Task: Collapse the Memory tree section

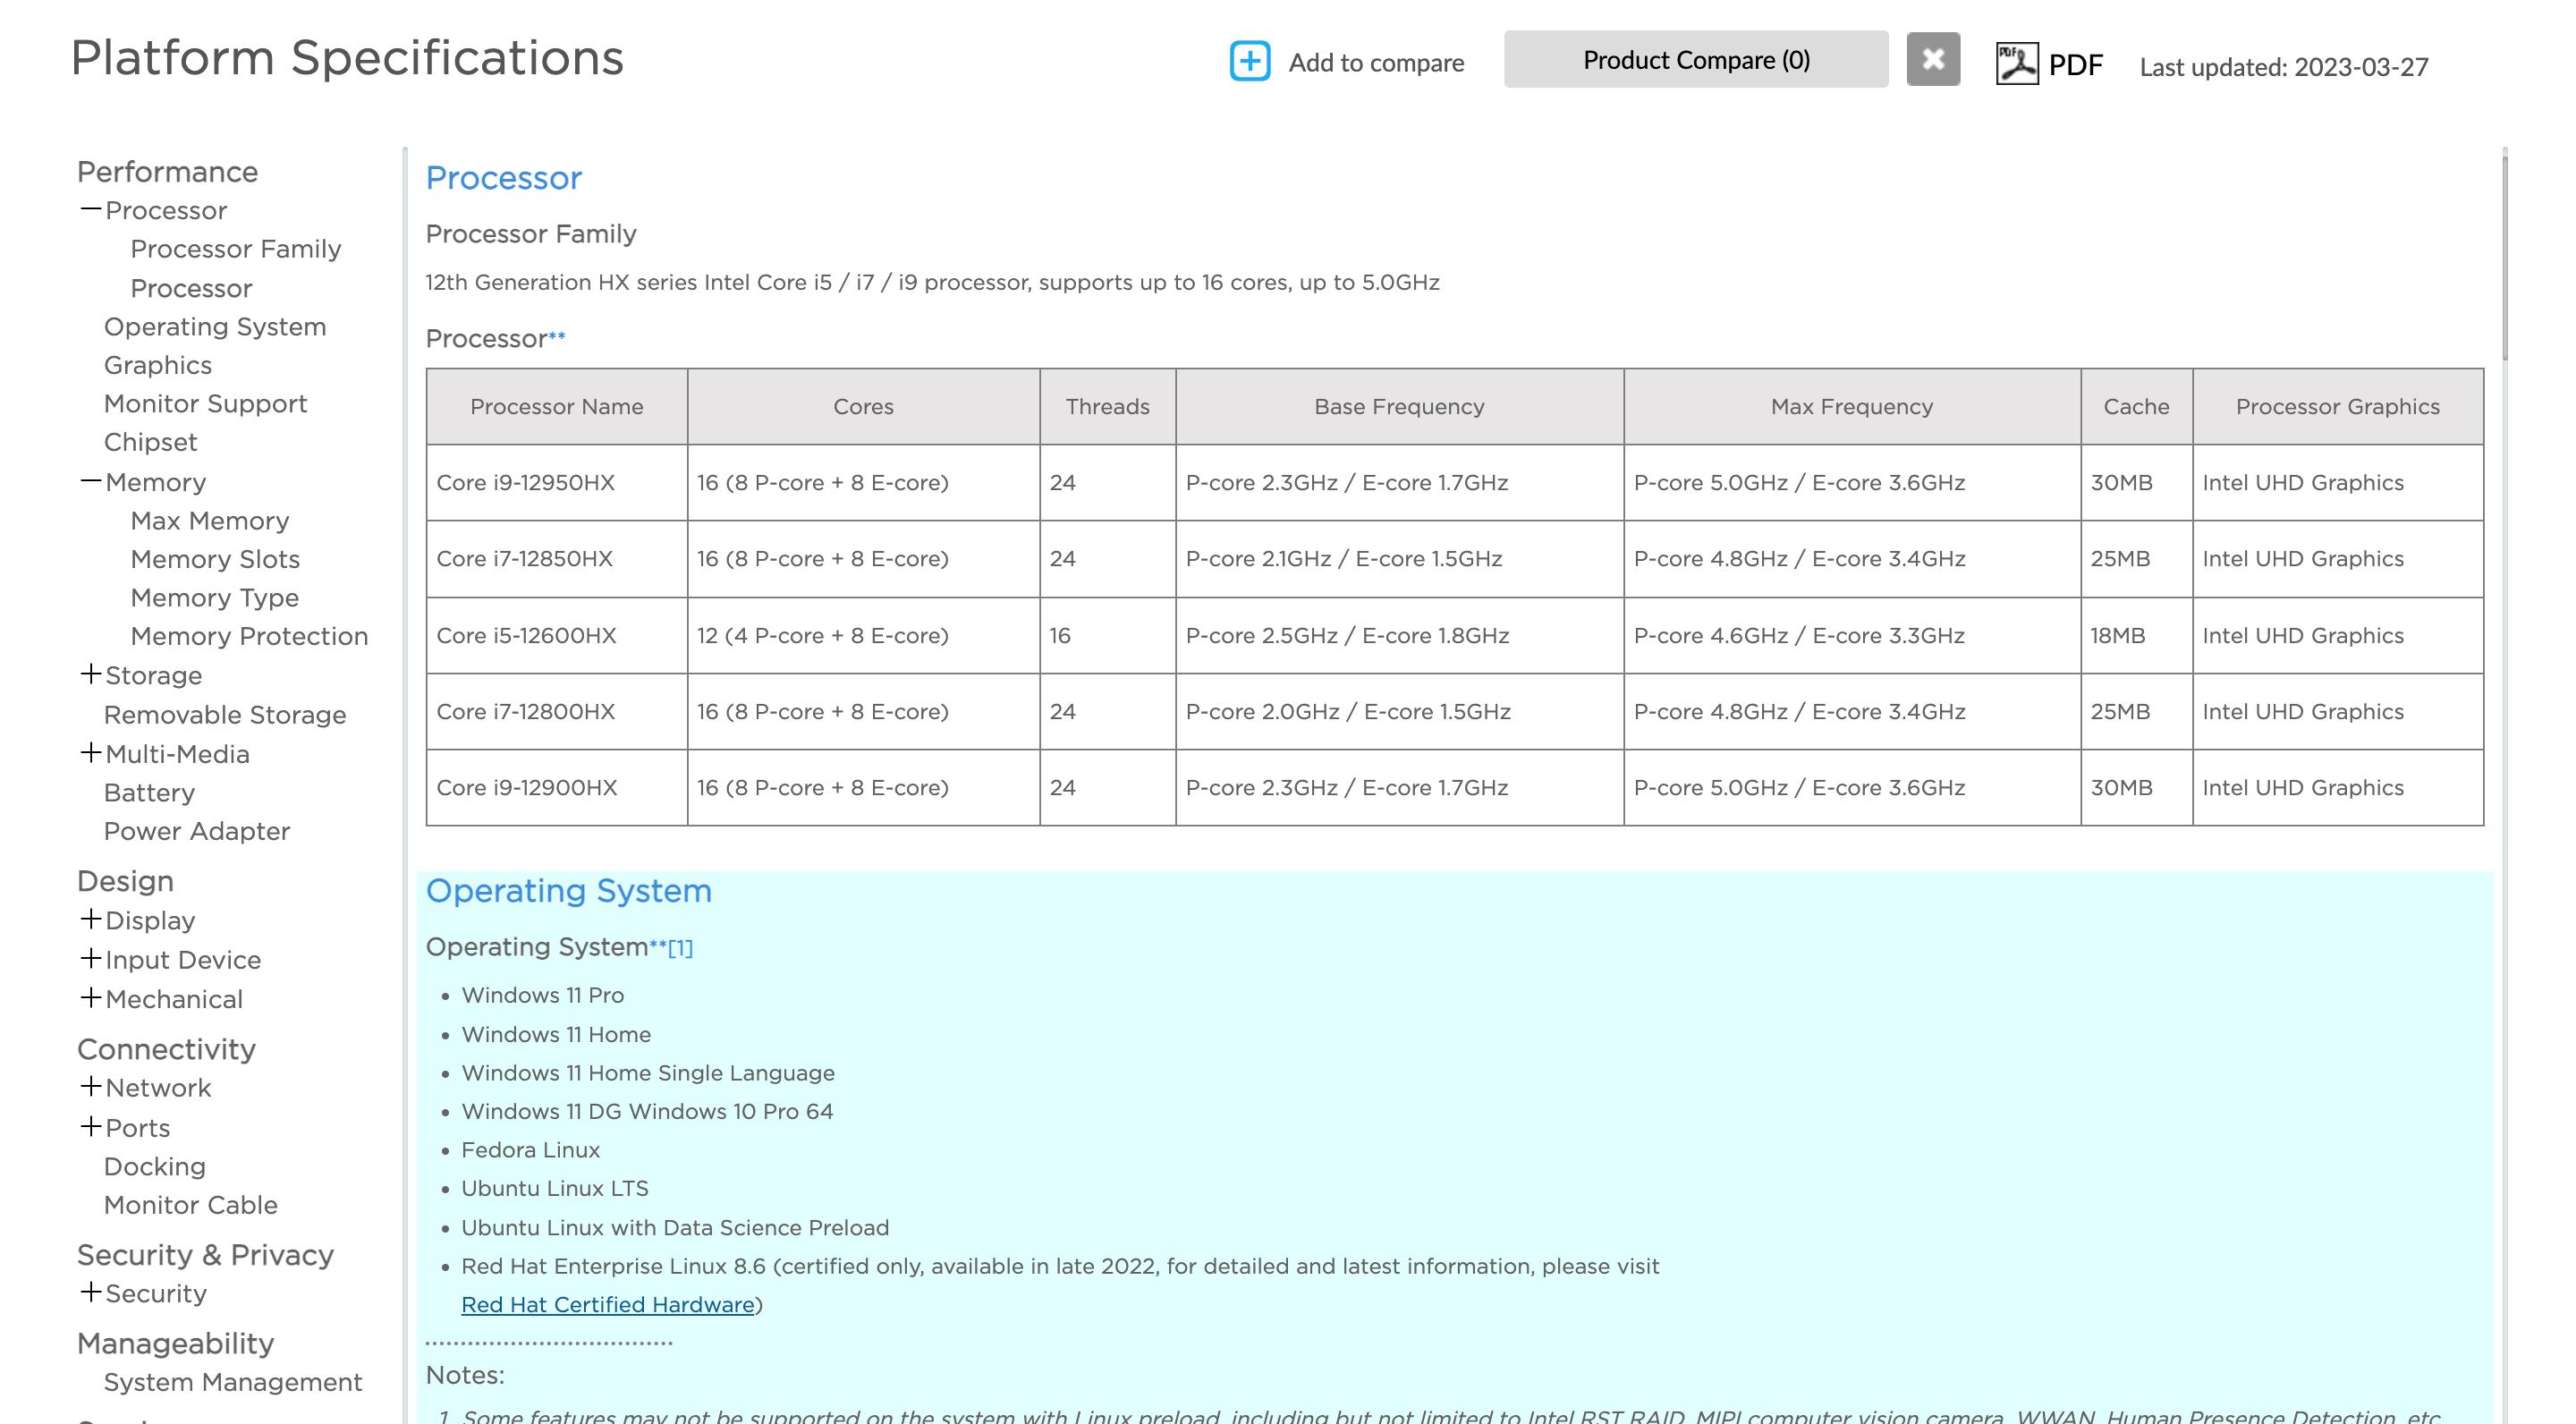Action: (91, 482)
